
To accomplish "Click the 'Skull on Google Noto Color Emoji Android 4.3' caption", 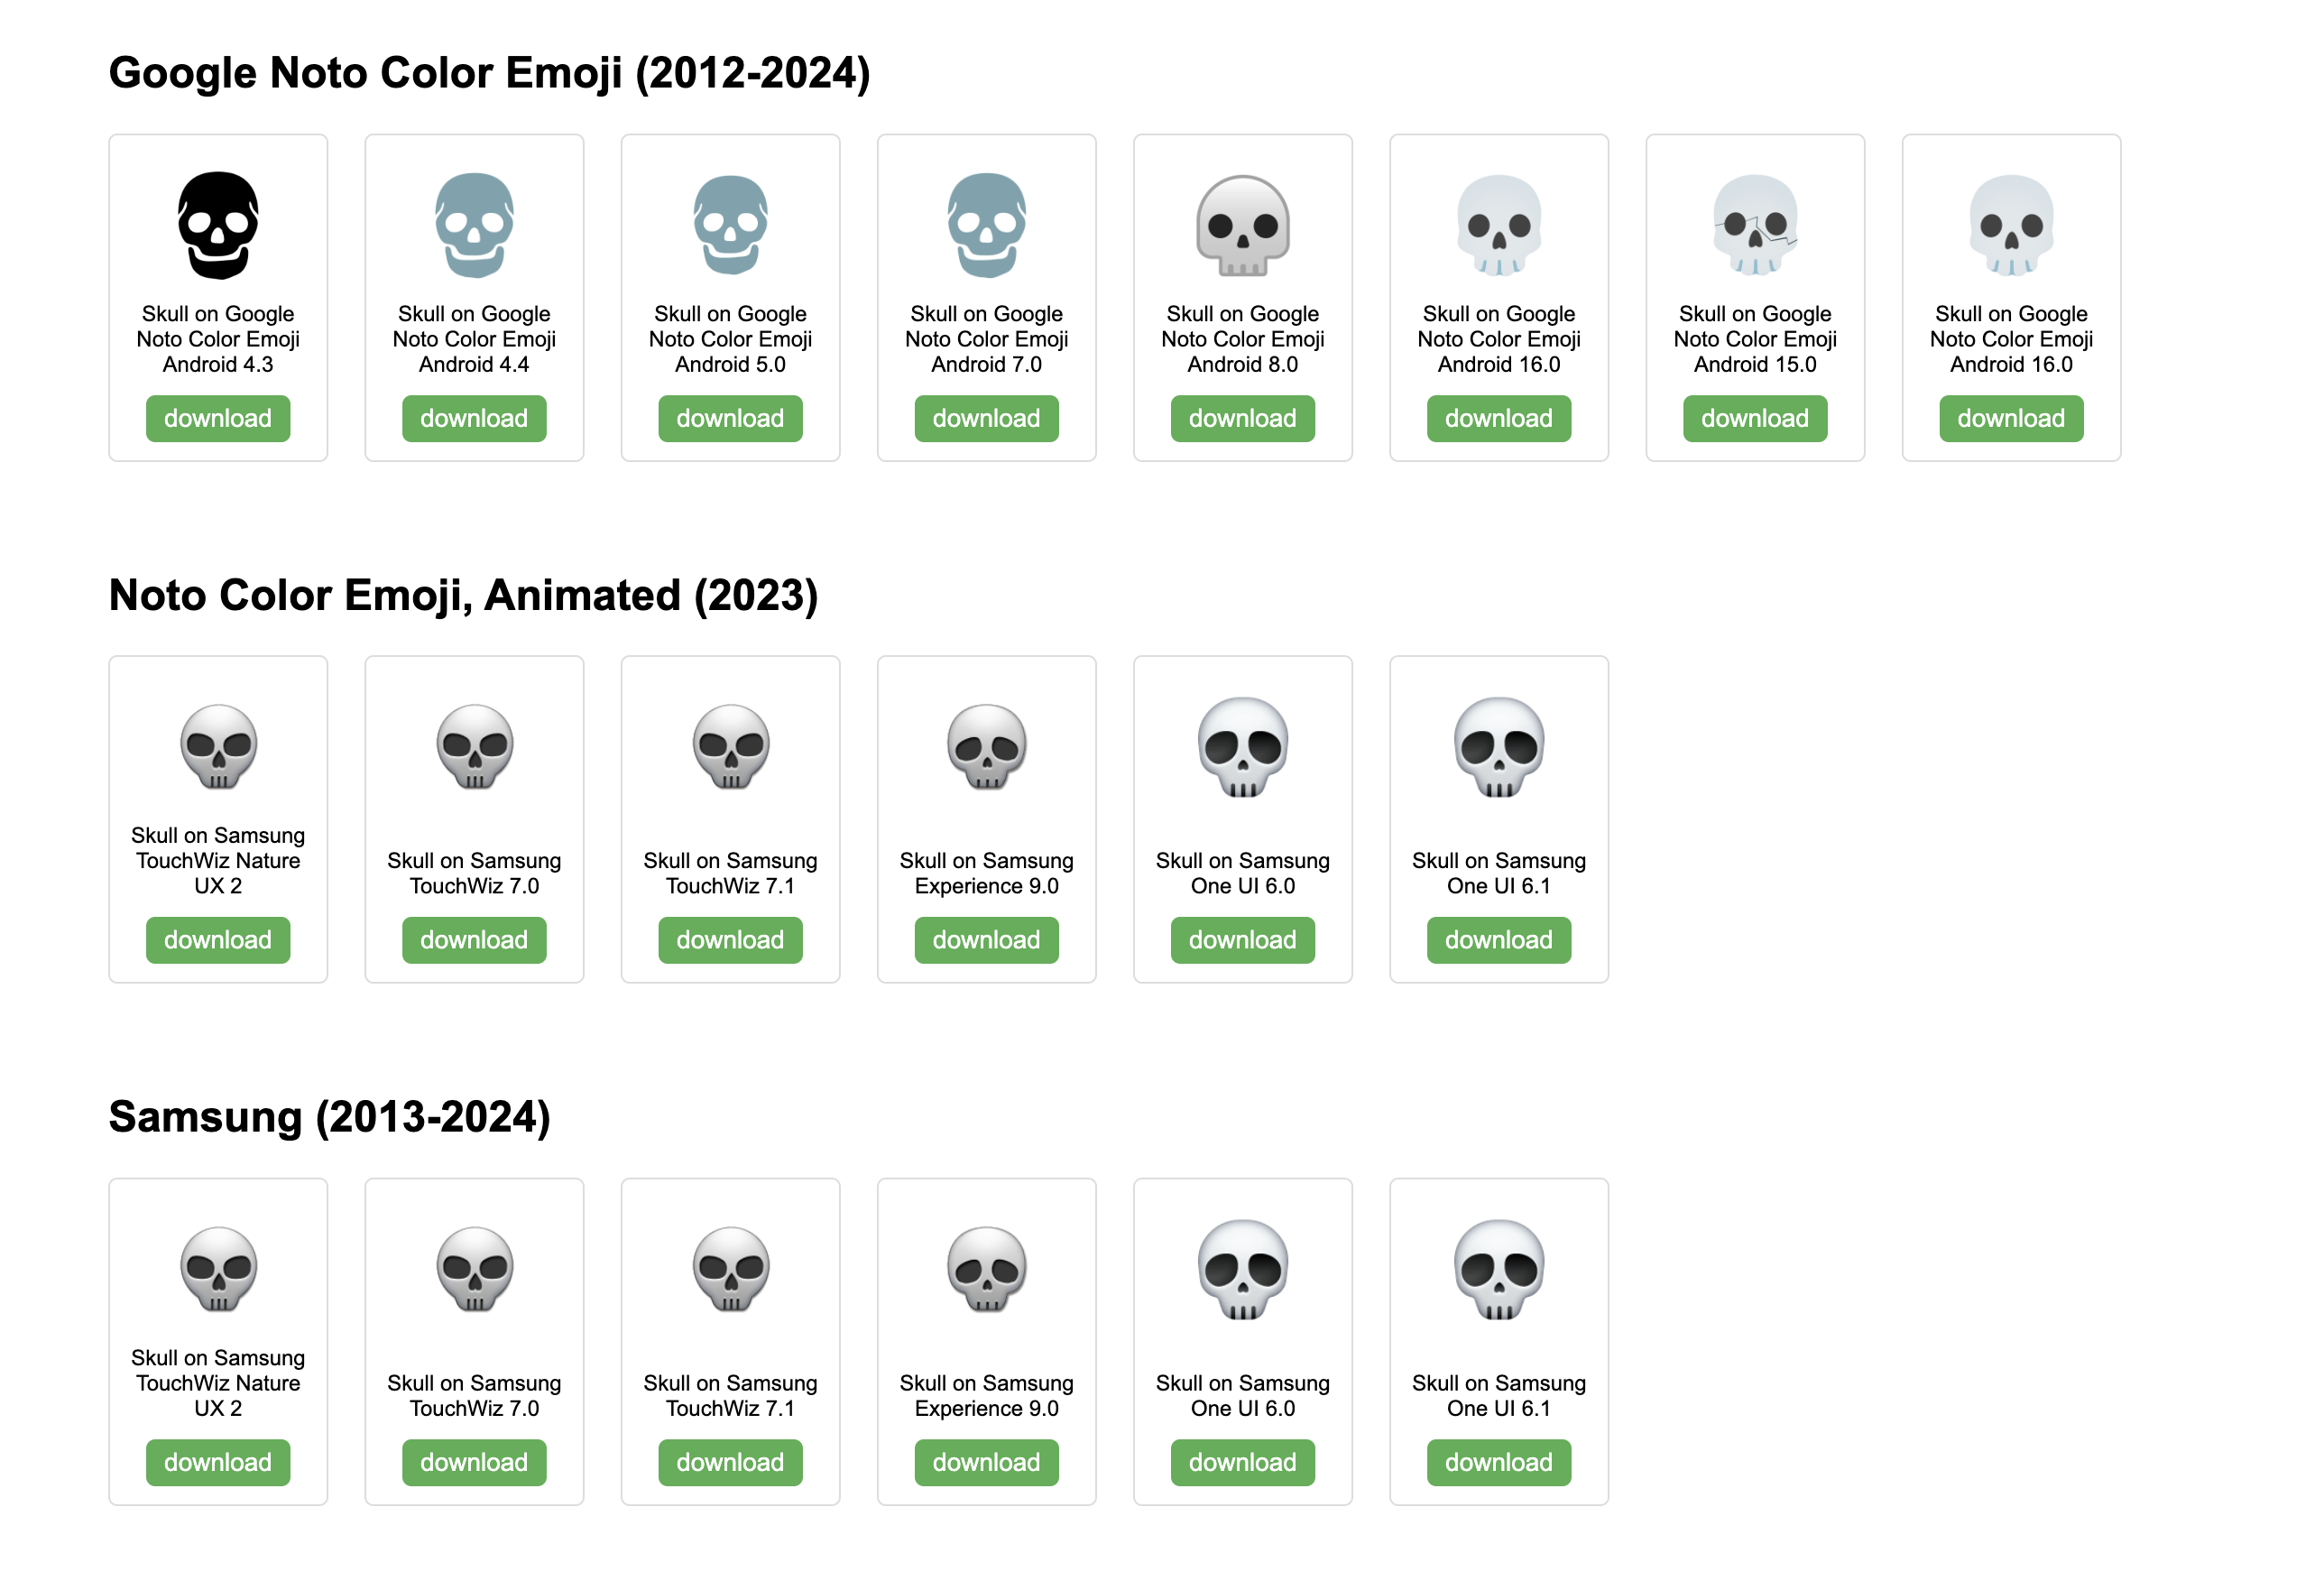I will [218, 339].
